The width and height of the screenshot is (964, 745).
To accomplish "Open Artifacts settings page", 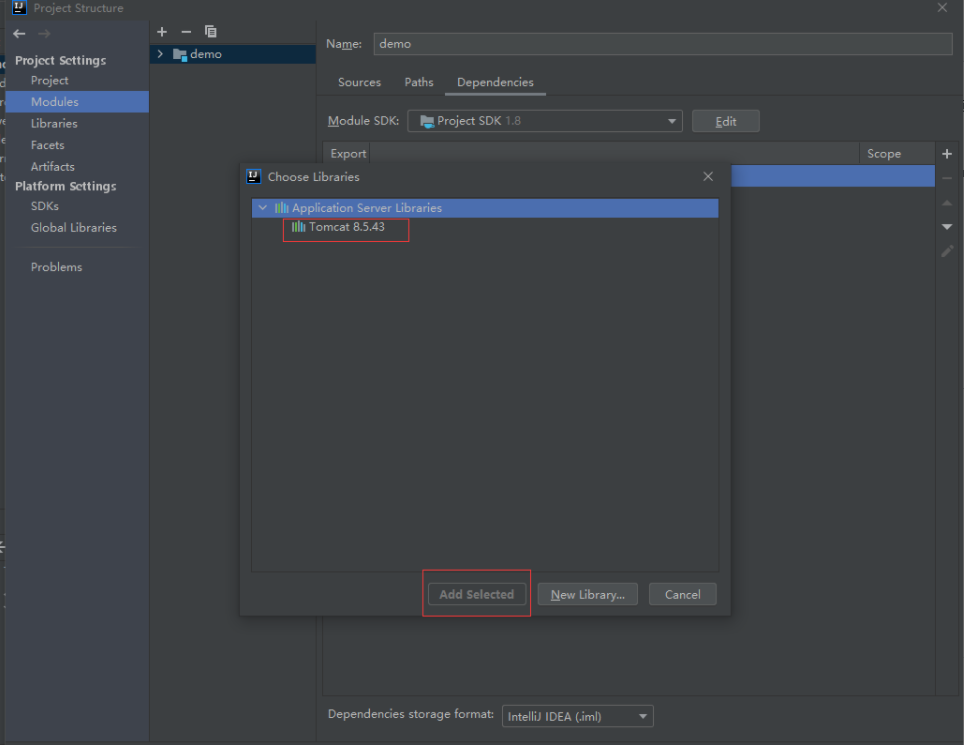I will tap(53, 167).
